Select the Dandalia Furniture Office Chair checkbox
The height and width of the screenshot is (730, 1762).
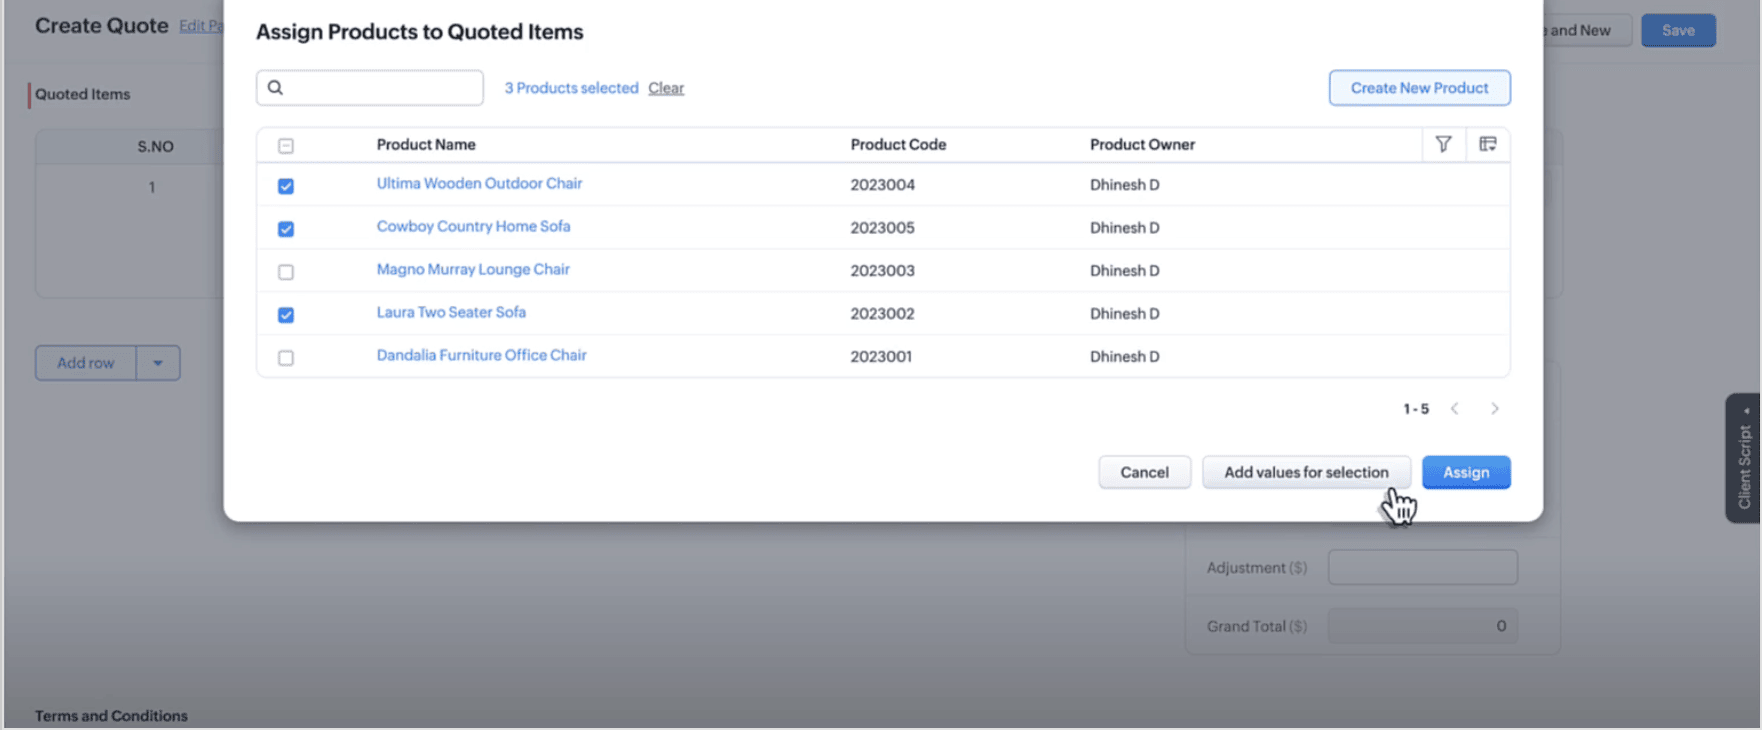click(x=286, y=358)
